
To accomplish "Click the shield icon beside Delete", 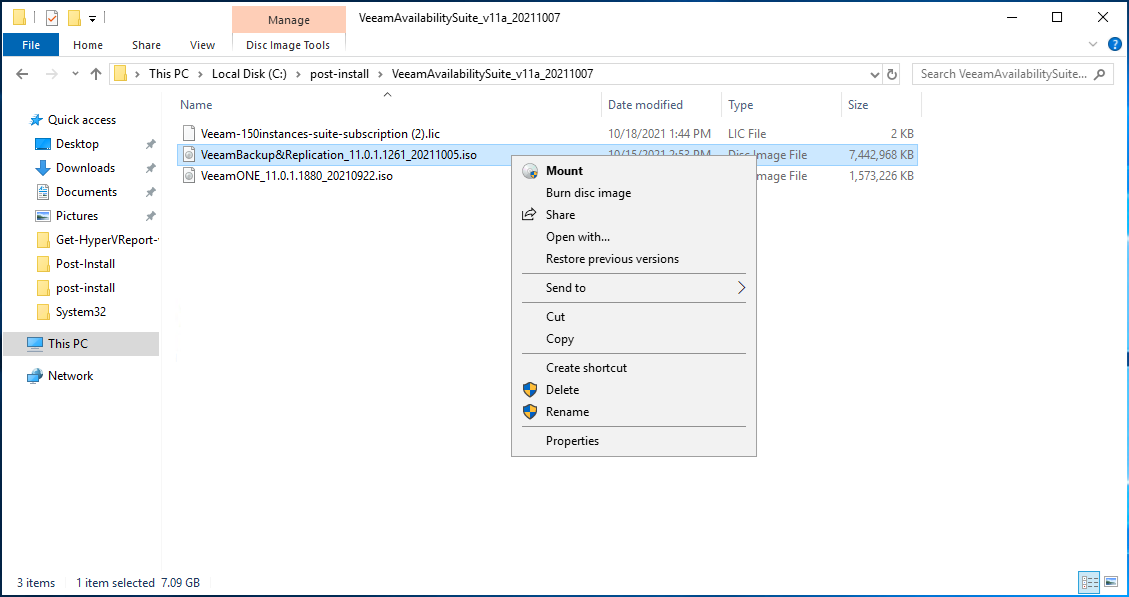I will [530, 390].
